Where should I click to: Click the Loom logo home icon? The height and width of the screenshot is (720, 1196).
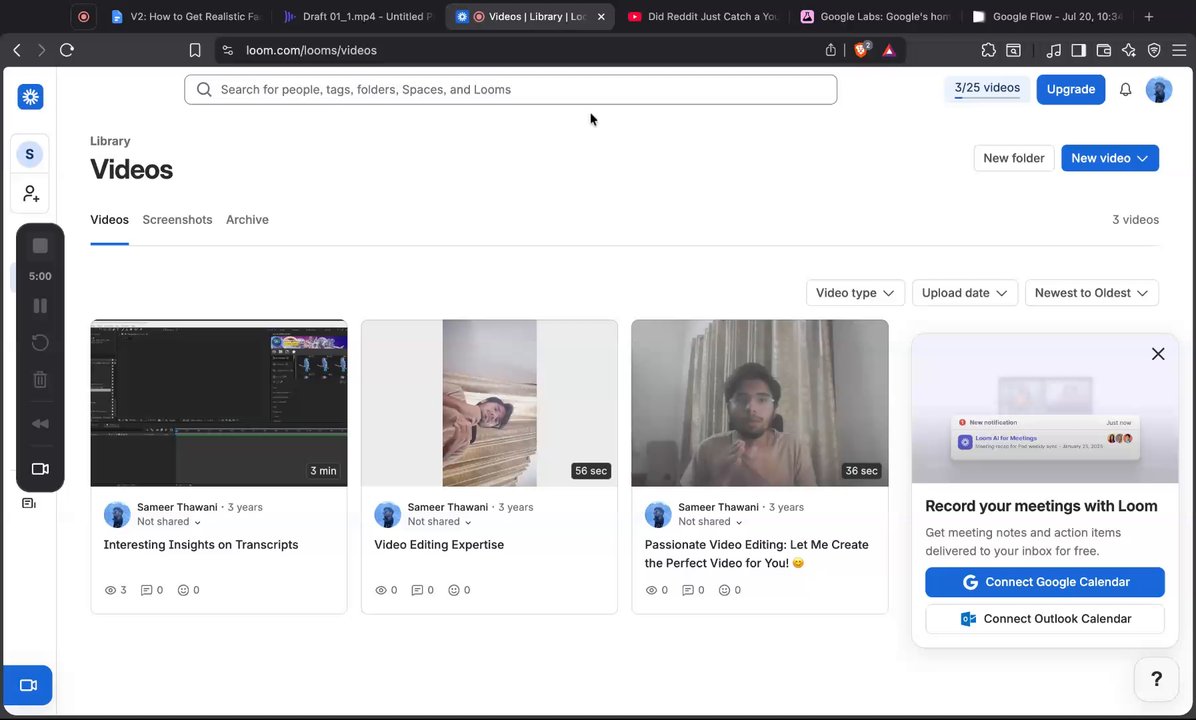[x=31, y=97]
